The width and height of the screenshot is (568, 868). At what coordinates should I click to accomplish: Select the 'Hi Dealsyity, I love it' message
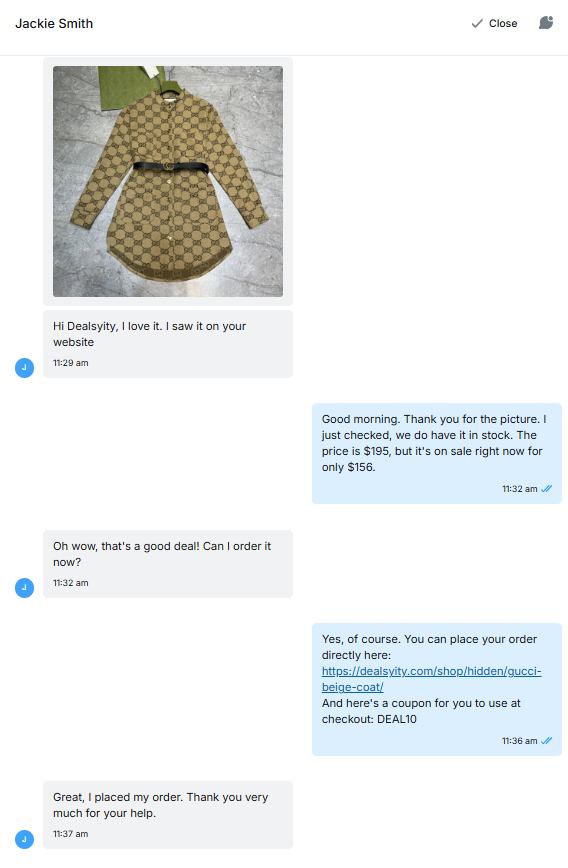pos(168,344)
